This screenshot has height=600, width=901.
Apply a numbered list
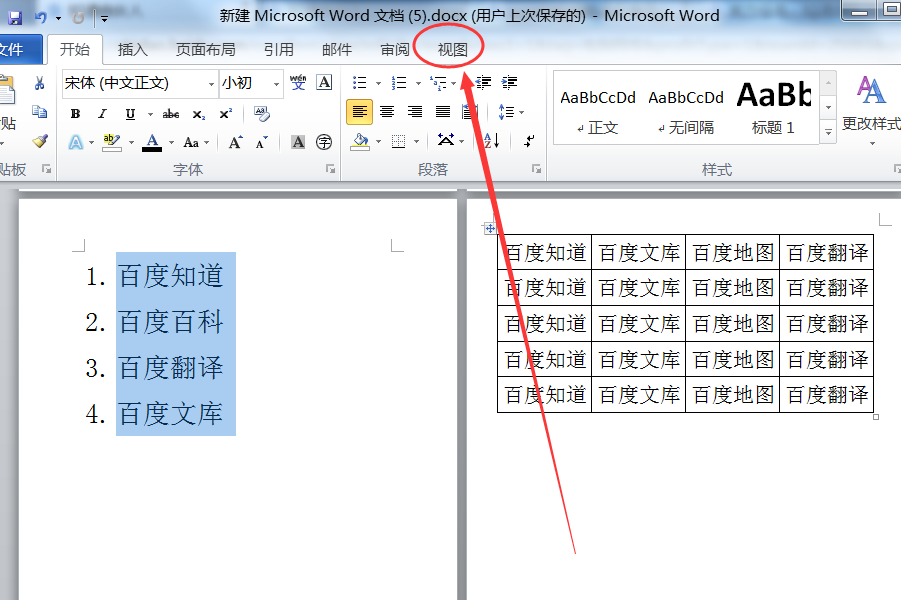pos(399,83)
